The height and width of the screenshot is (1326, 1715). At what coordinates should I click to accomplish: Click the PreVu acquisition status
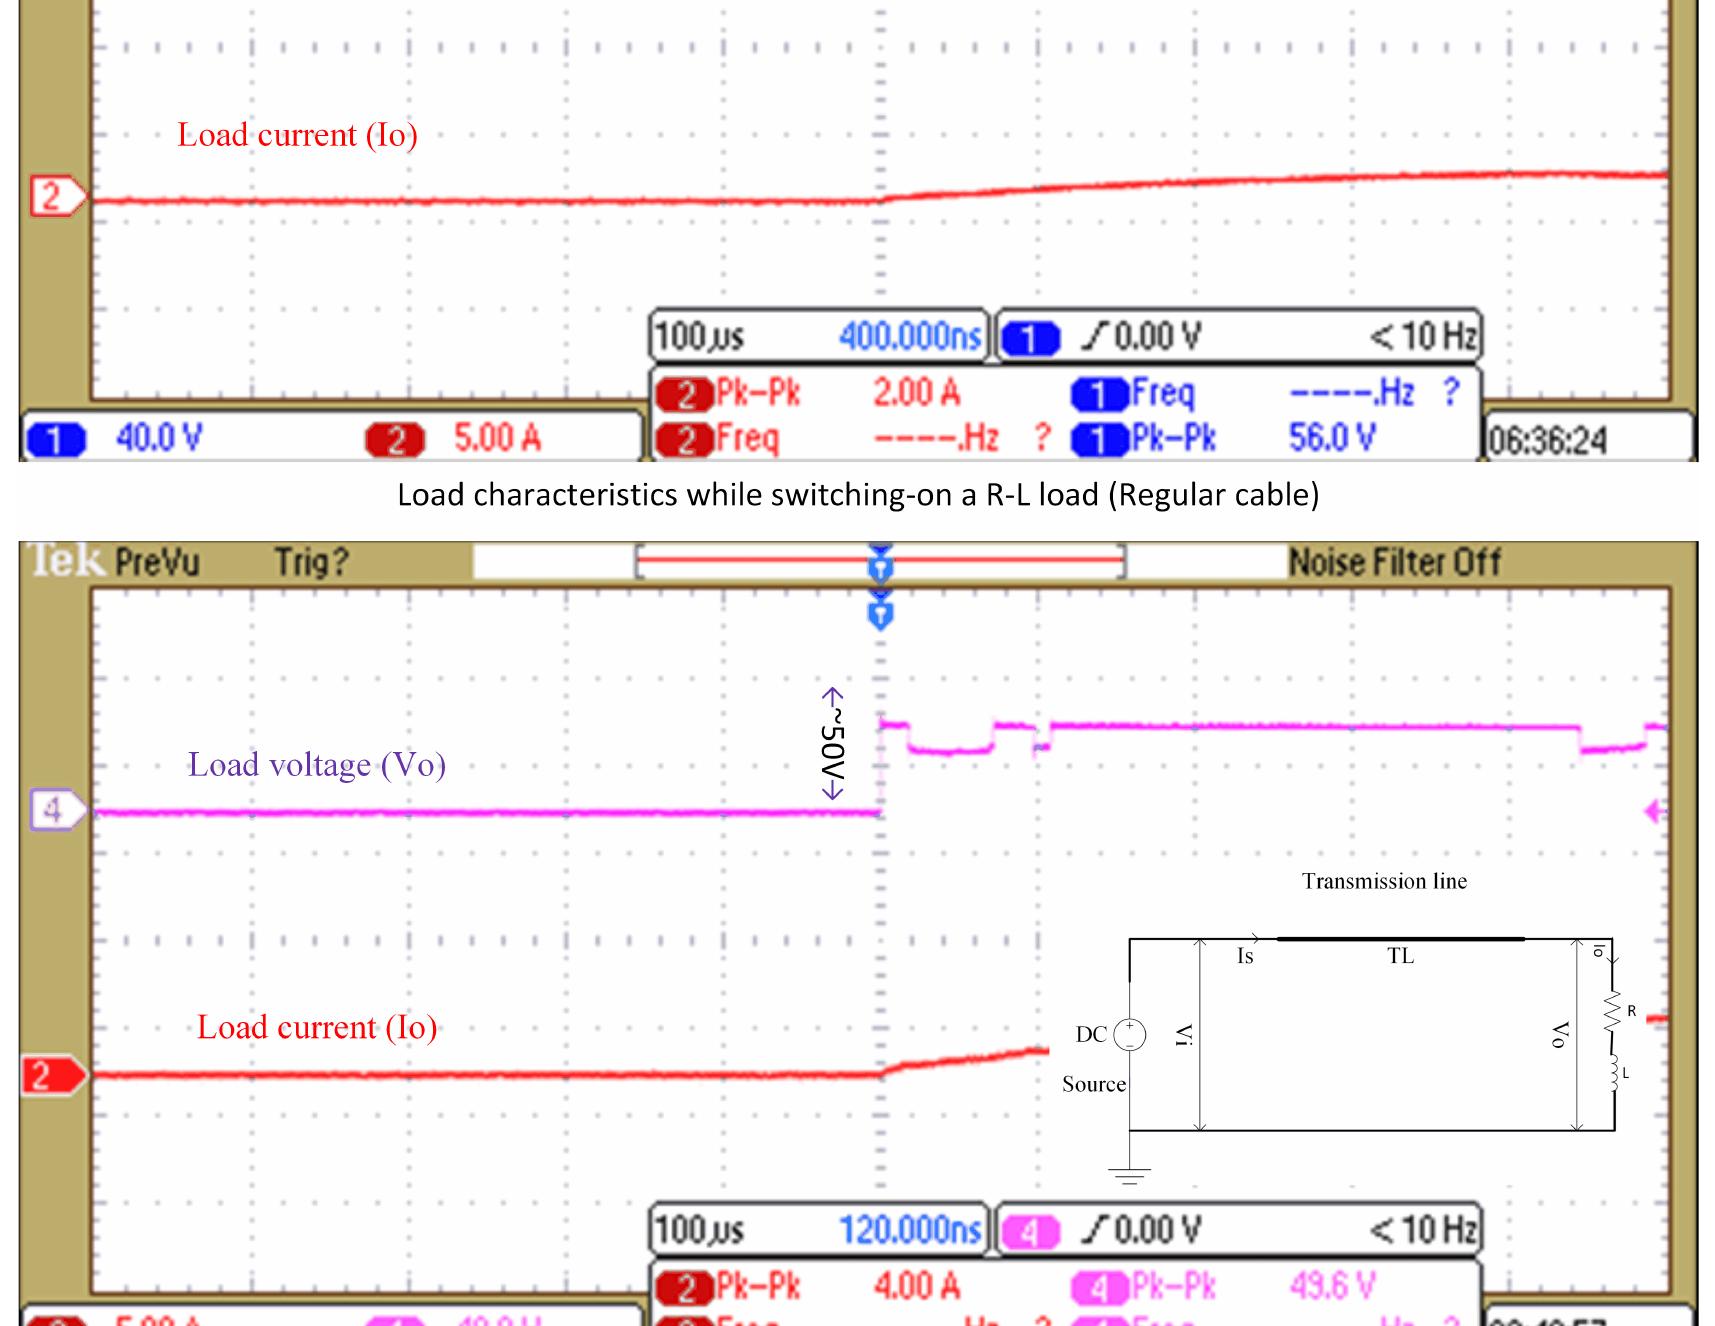coord(157,562)
